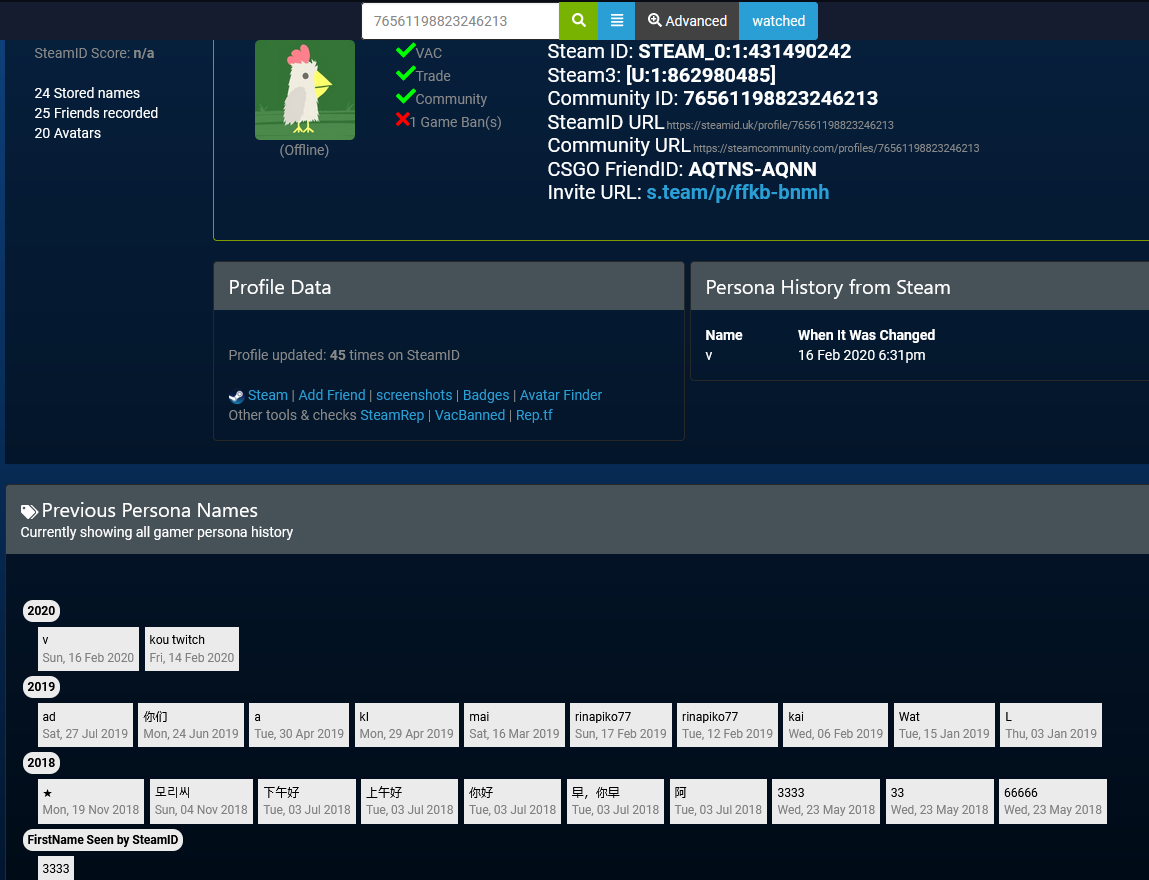
Task: Open the Badges link
Action: click(486, 395)
